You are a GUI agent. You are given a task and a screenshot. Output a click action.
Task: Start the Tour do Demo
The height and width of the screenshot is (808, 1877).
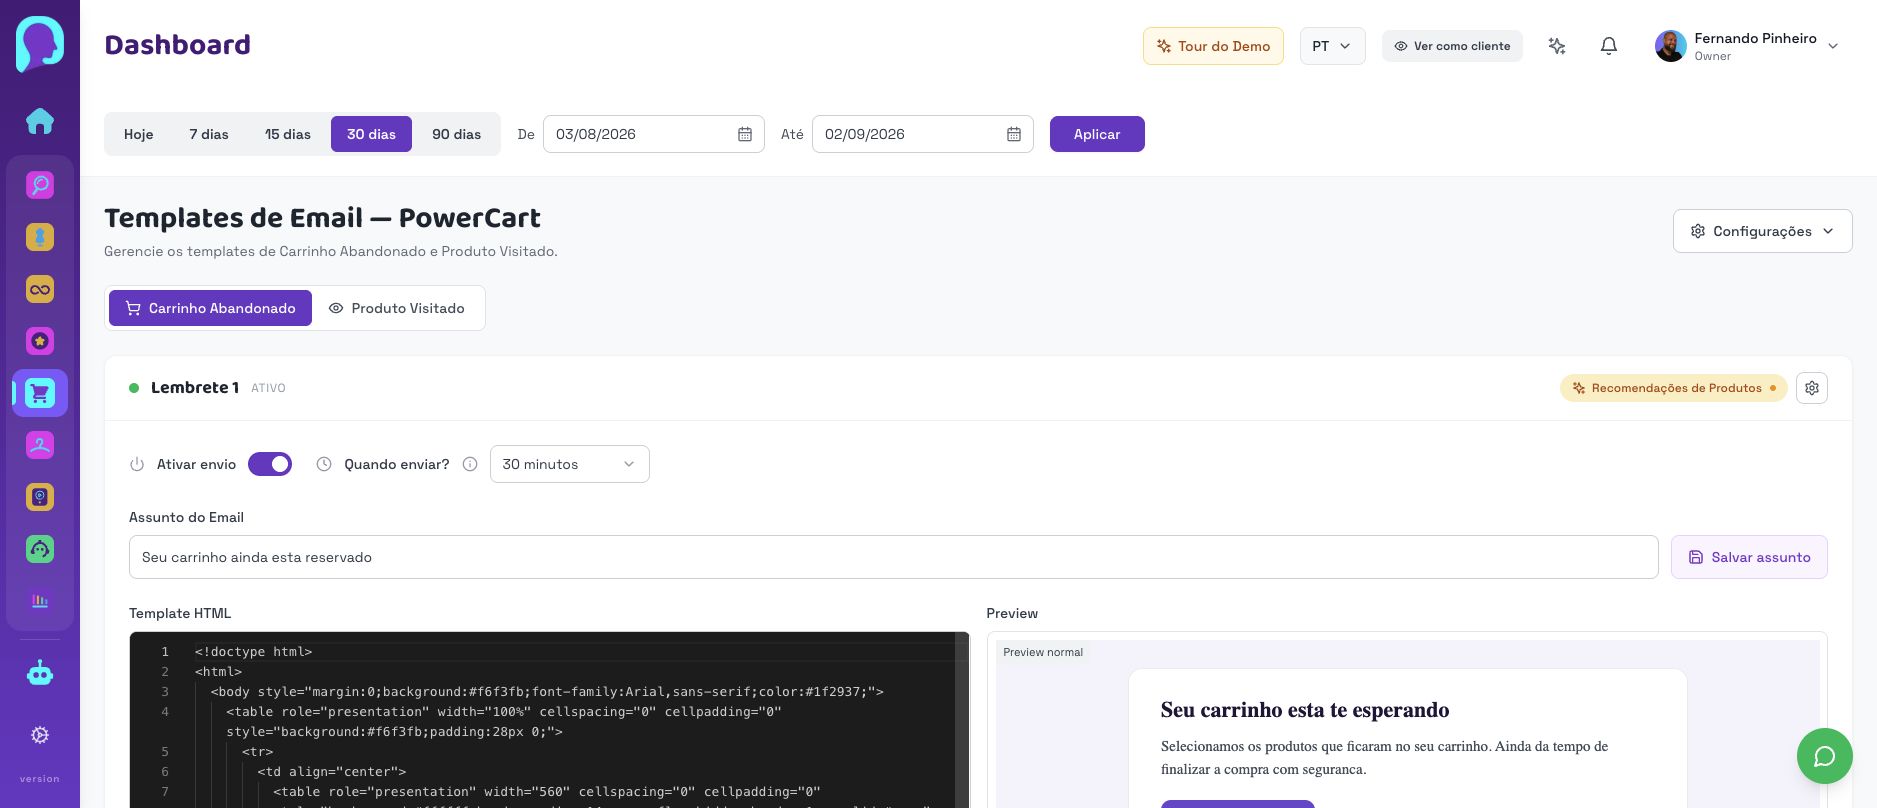click(1213, 46)
